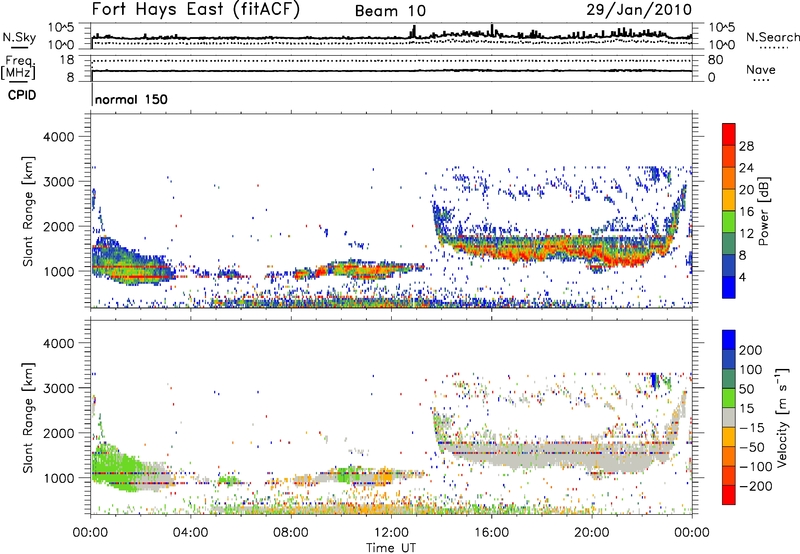This screenshot has height=554, width=800.
Task: Click the "Power [dB]" color bar title
Action: click(763, 211)
